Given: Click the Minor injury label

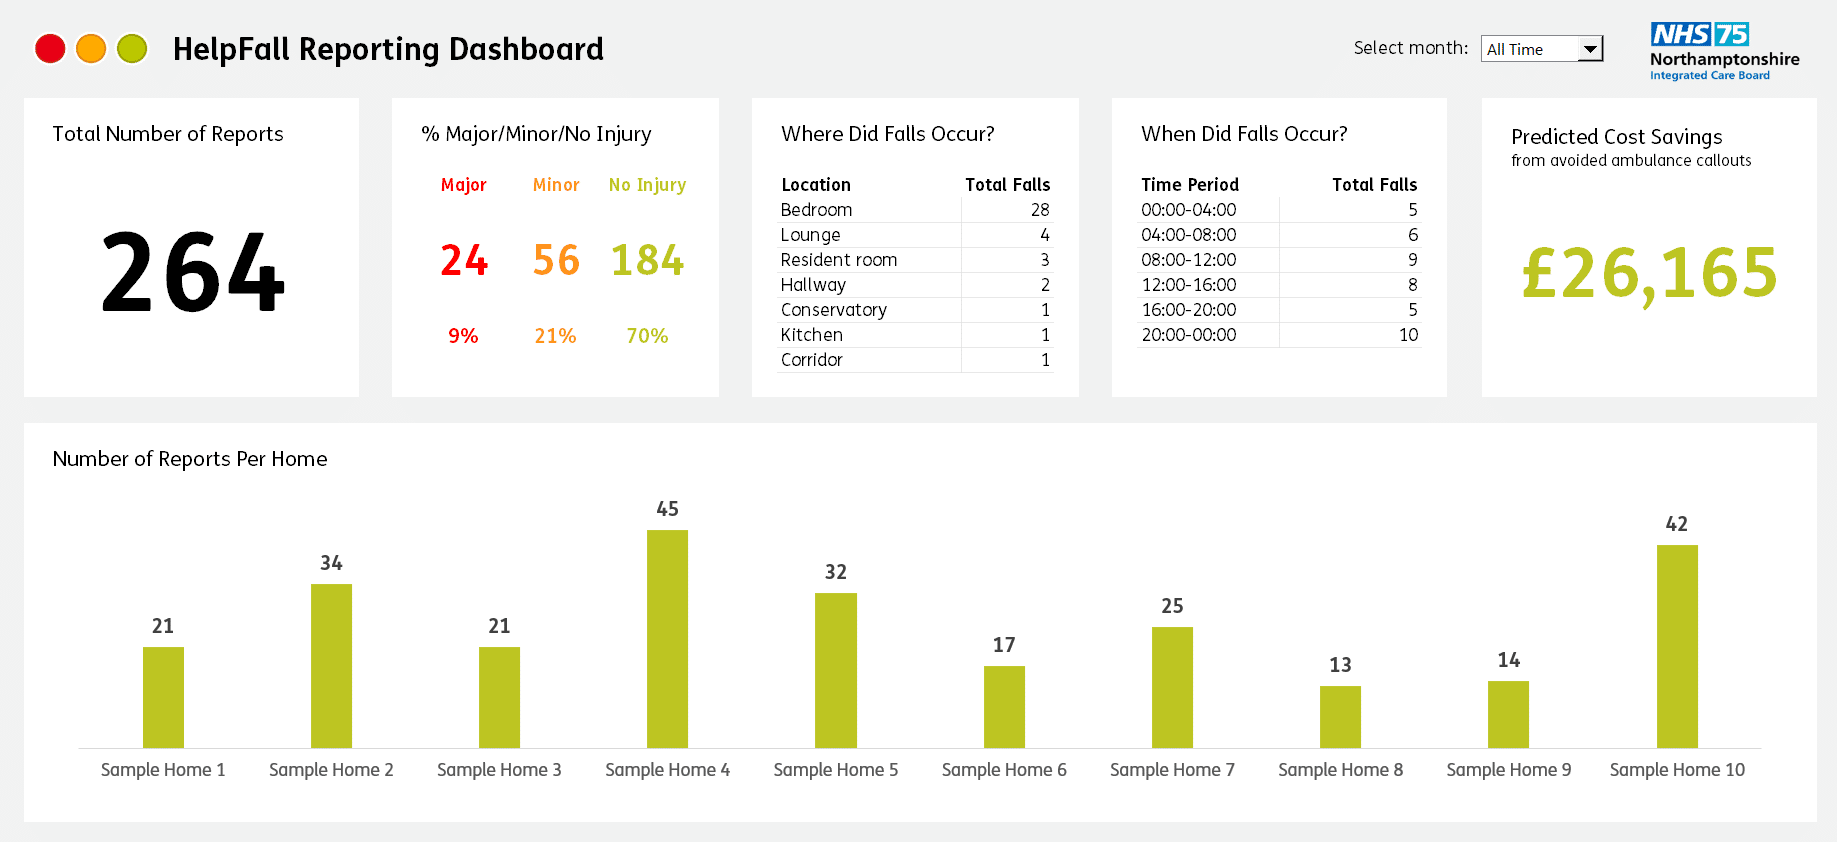Looking at the screenshot, I should [x=556, y=185].
